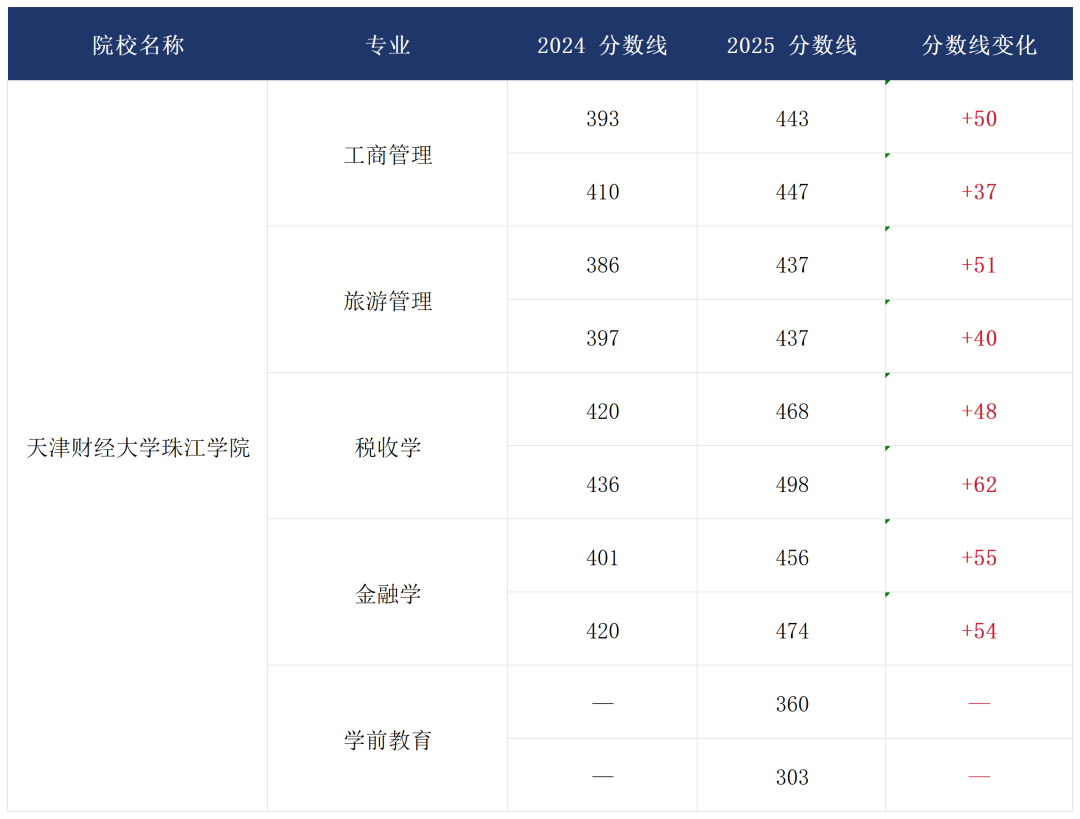Click the red +62 change value

point(979,484)
